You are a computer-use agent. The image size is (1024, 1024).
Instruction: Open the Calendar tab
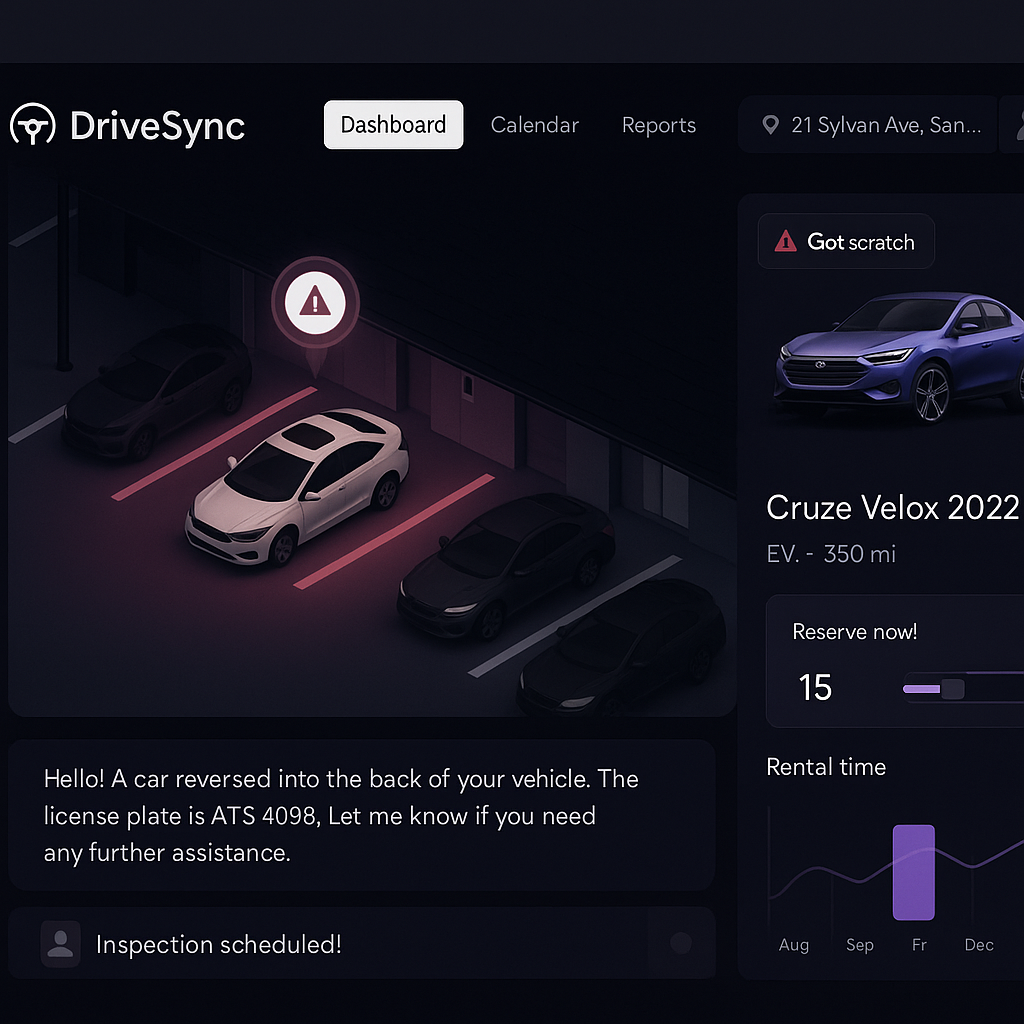pos(534,124)
